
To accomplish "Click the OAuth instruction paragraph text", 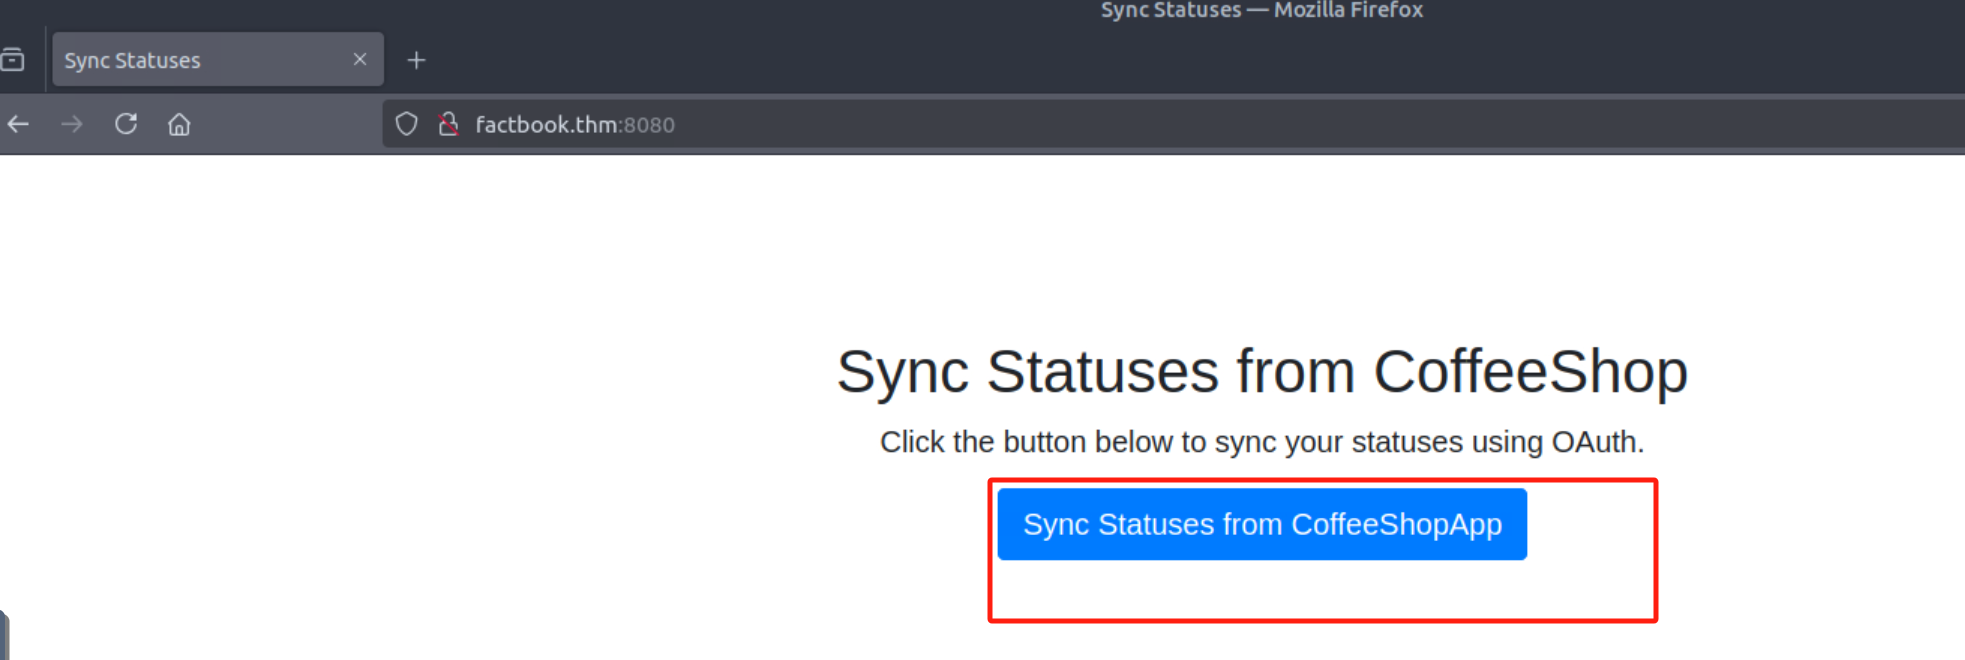I will point(1261,442).
